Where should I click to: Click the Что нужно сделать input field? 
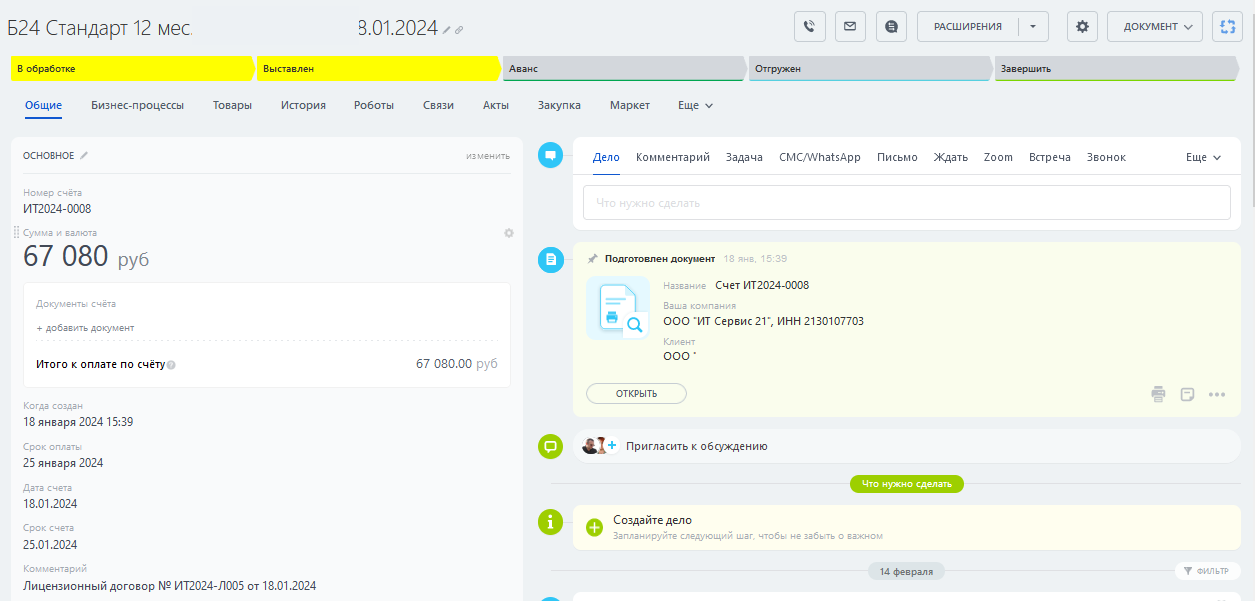point(900,203)
